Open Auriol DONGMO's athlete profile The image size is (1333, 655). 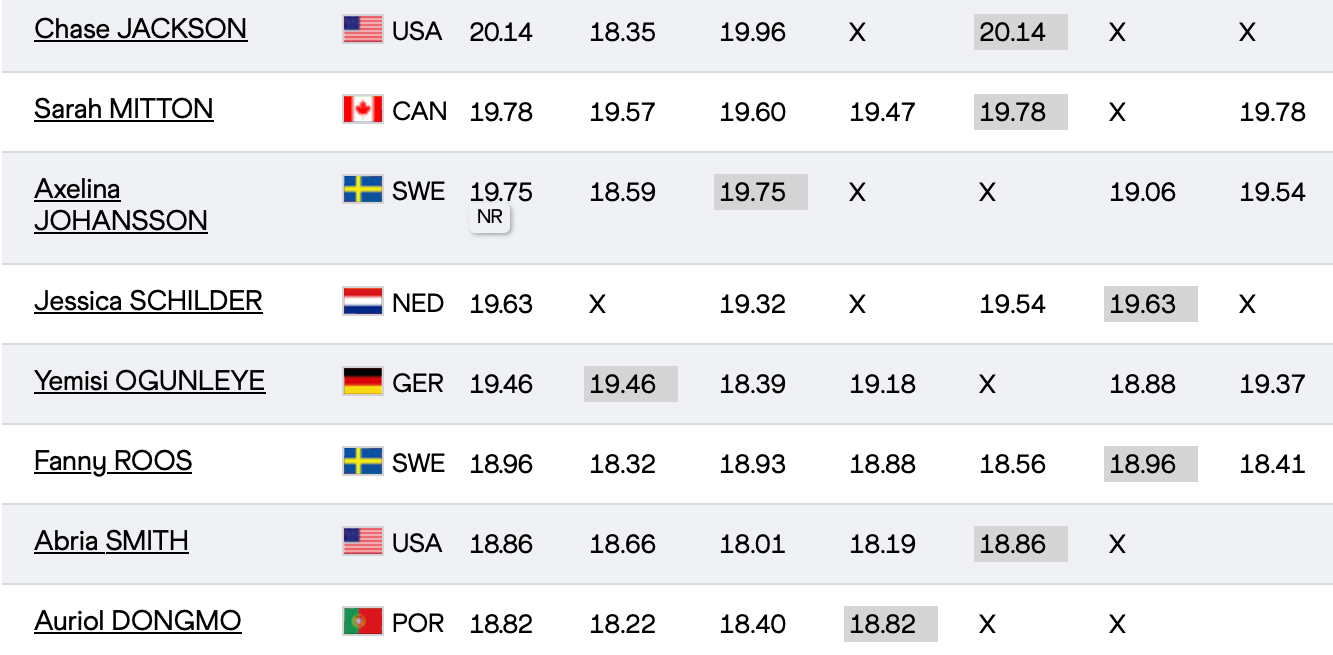click(137, 621)
